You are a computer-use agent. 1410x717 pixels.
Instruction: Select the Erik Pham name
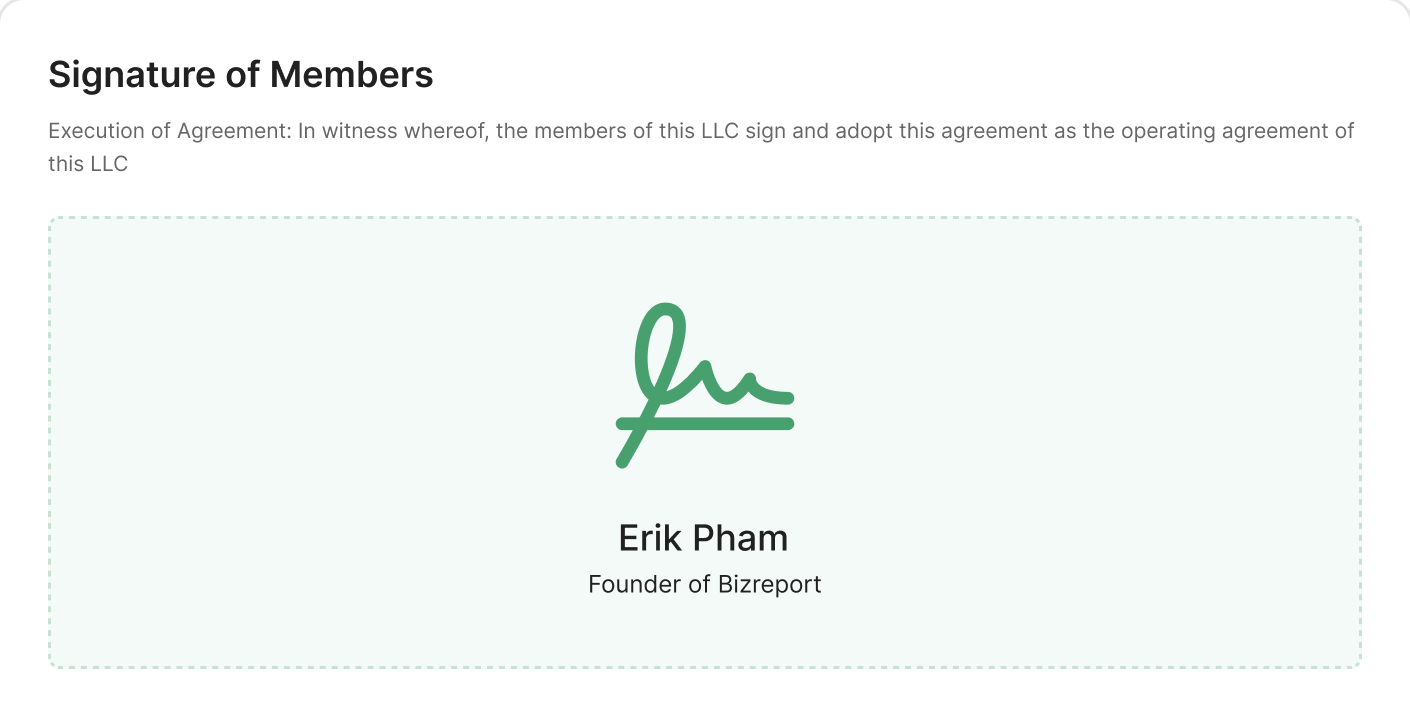pyautogui.click(x=703, y=538)
